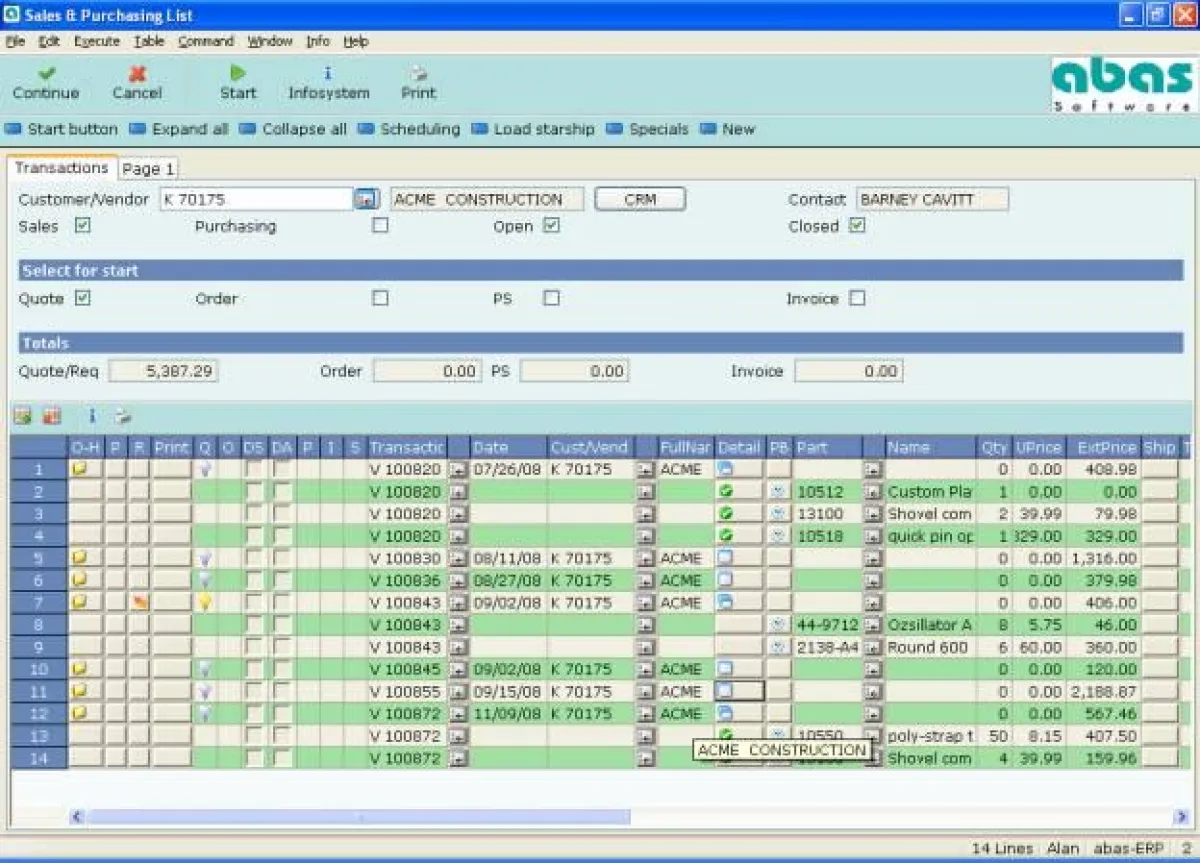Click the lit yellow lightbulb in row 7
The width and height of the screenshot is (1200, 863).
[x=205, y=602]
